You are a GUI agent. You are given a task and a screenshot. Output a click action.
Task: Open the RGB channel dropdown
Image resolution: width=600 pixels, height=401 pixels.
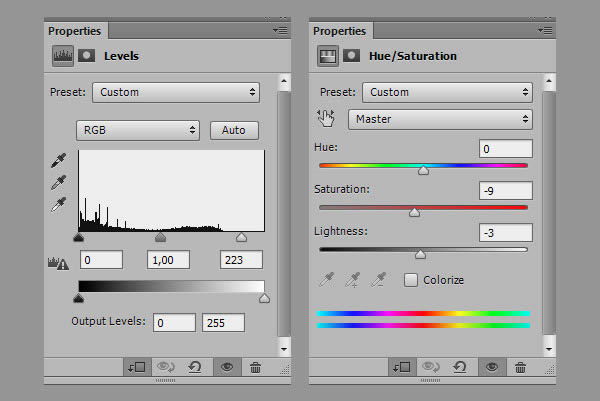point(139,130)
